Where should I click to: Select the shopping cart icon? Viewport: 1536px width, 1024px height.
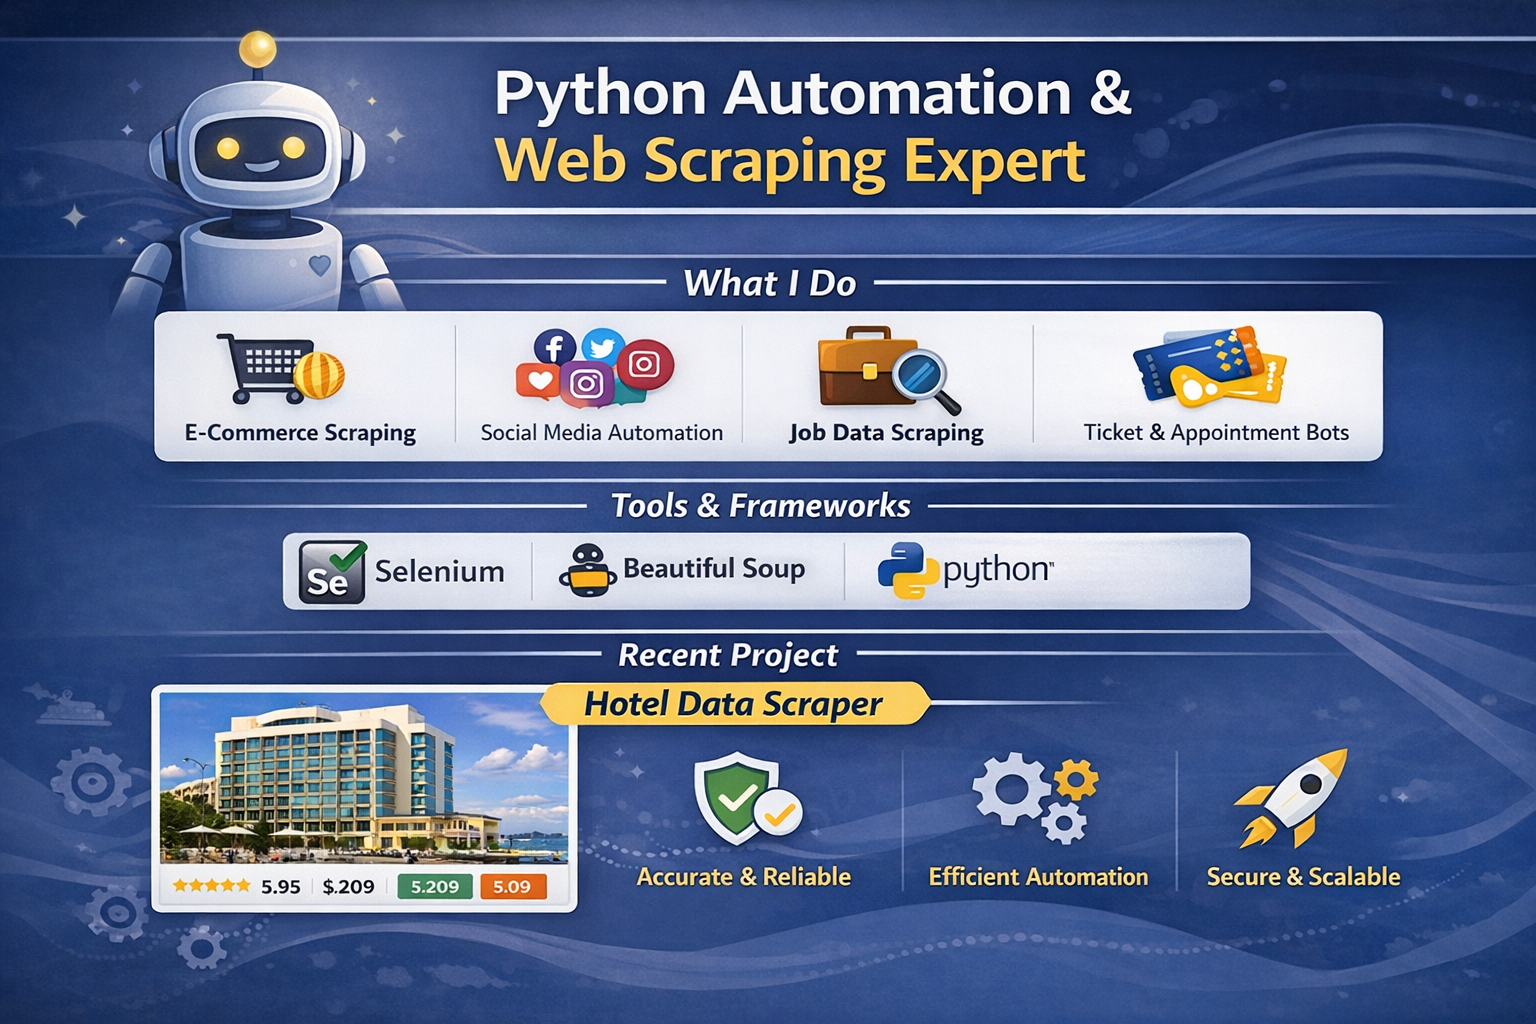click(266, 368)
